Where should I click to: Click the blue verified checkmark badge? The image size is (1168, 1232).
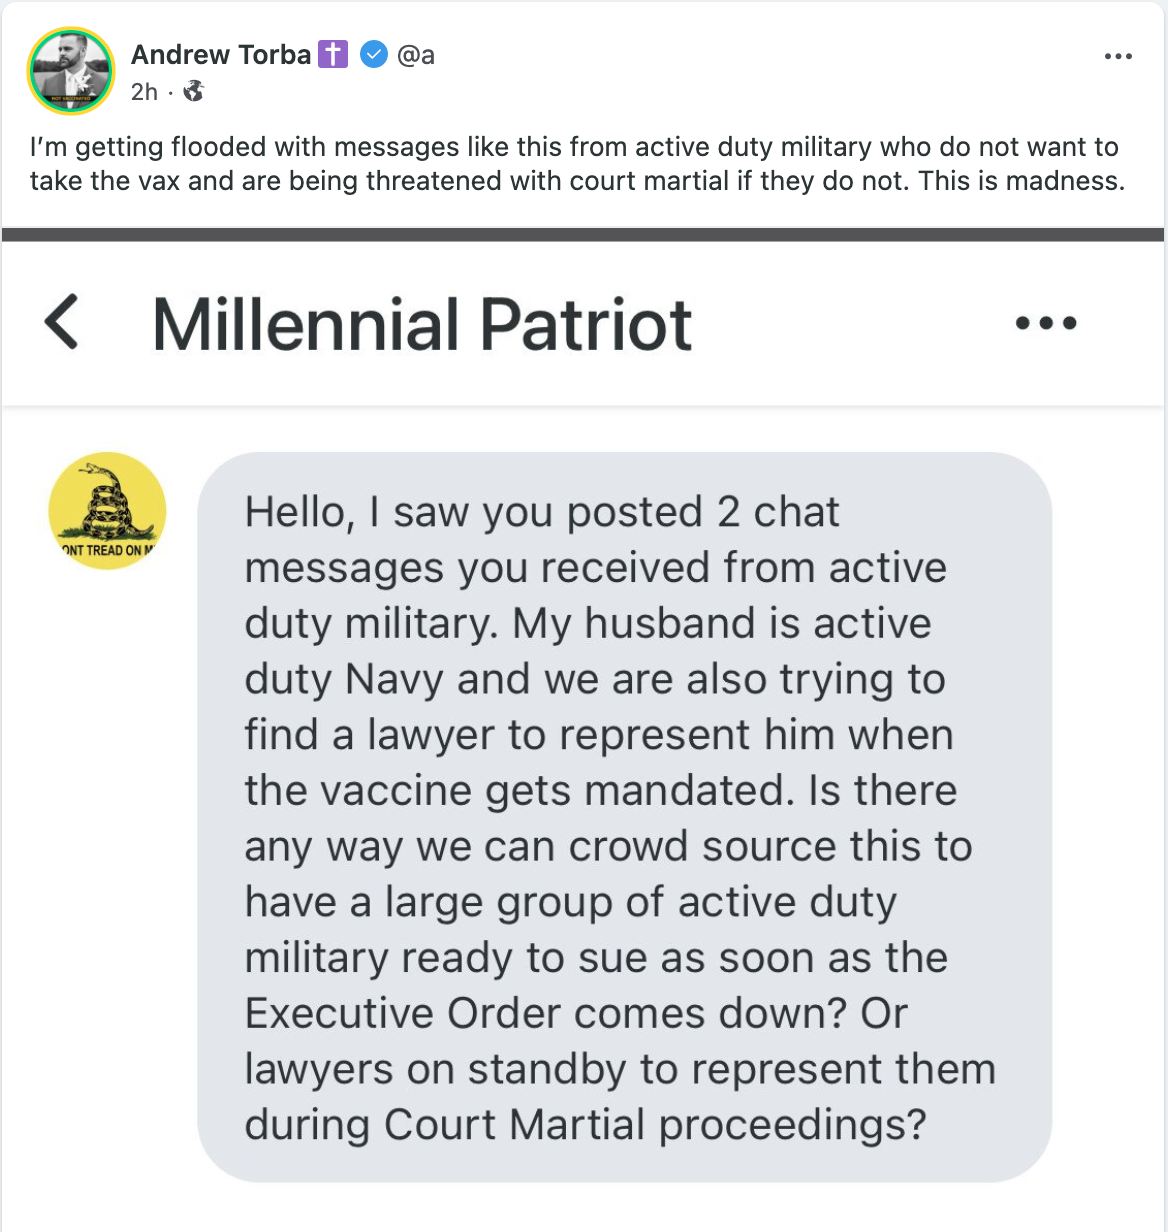(373, 55)
